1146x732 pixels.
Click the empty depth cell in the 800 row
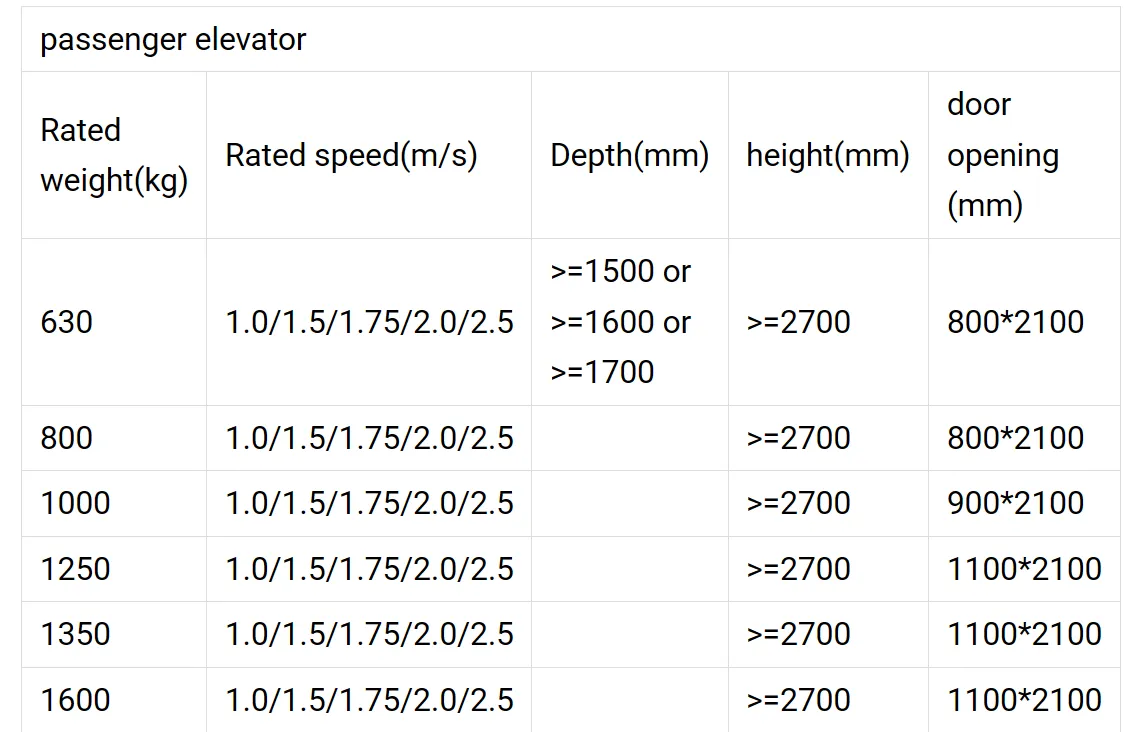(x=629, y=438)
